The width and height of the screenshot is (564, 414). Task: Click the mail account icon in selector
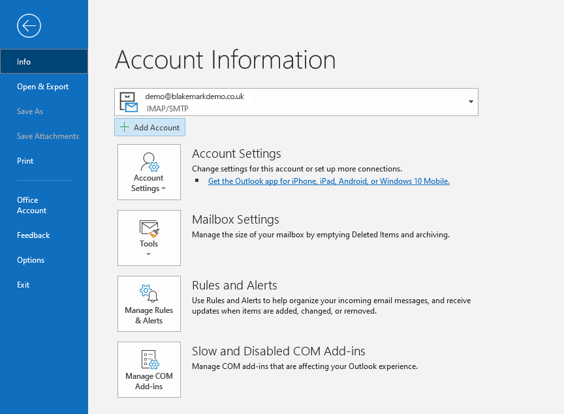[128, 102]
